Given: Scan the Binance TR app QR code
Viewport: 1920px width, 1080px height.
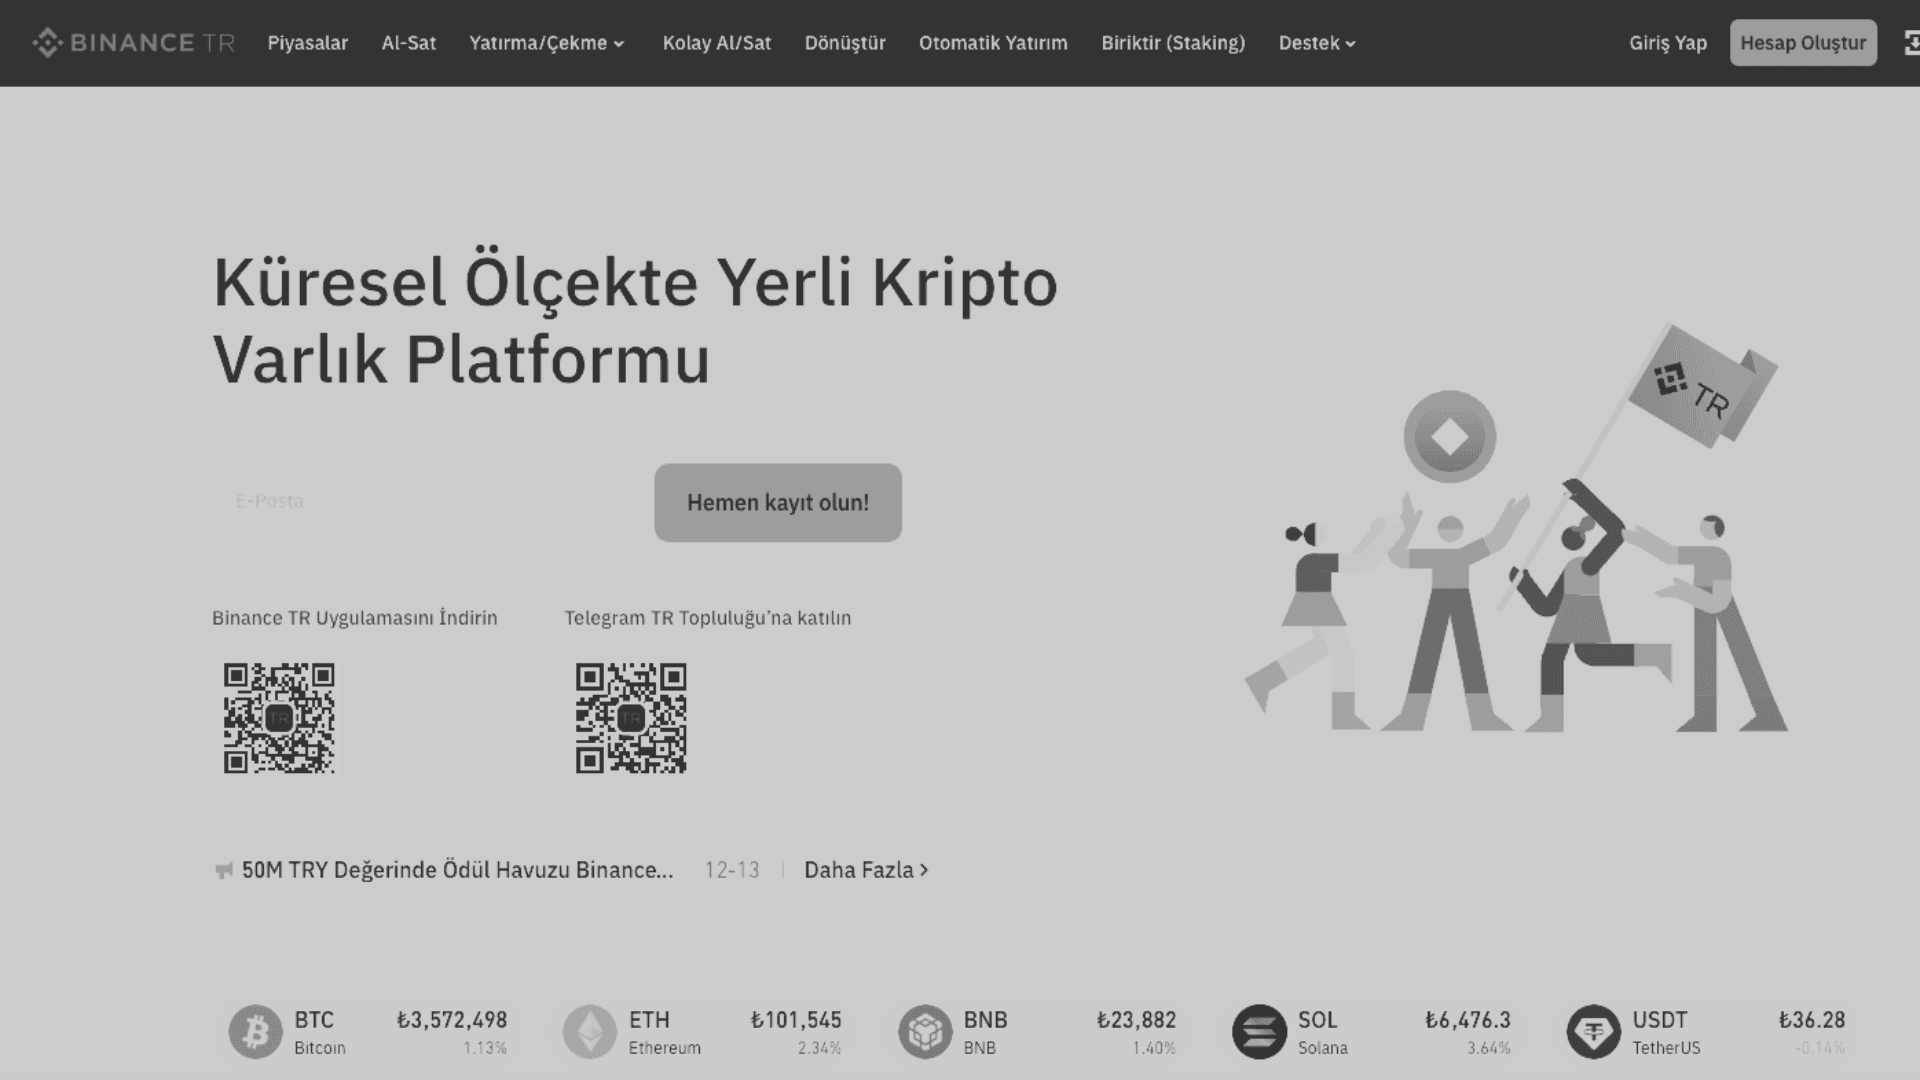Looking at the screenshot, I should point(279,719).
